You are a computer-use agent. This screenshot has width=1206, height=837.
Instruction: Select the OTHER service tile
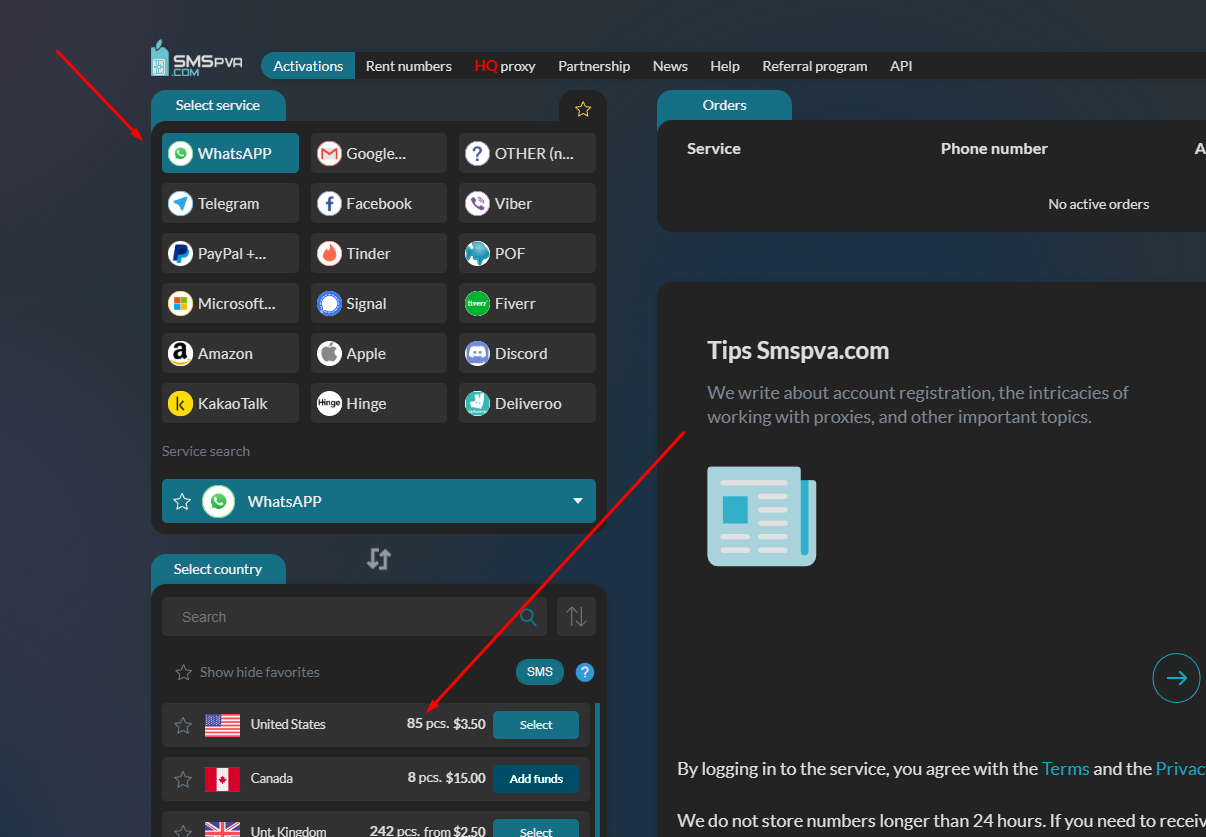[x=527, y=153]
